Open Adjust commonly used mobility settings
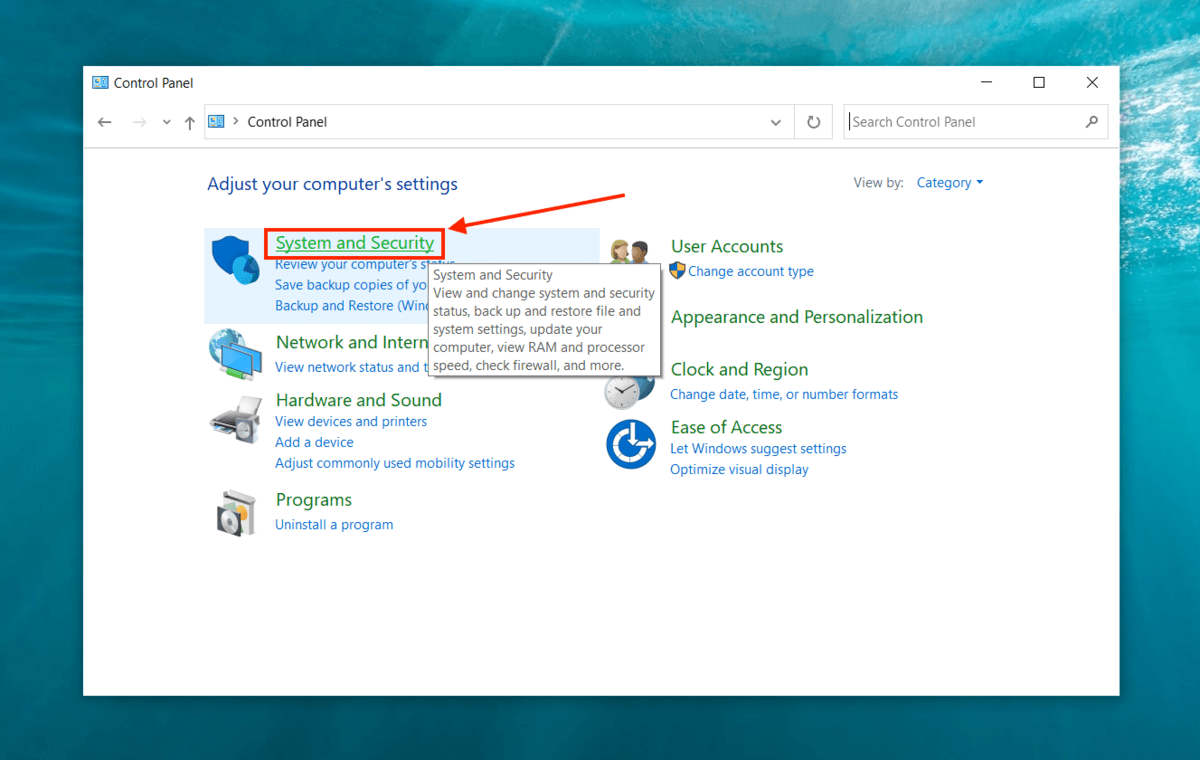 point(395,464)
